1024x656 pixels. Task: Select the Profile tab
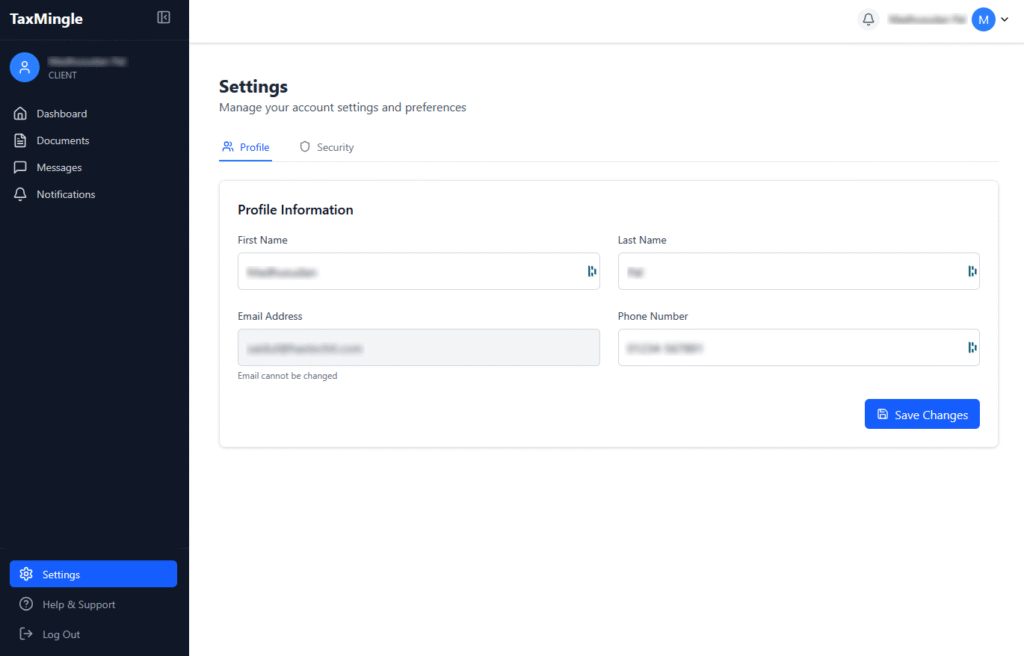[246, 147]
